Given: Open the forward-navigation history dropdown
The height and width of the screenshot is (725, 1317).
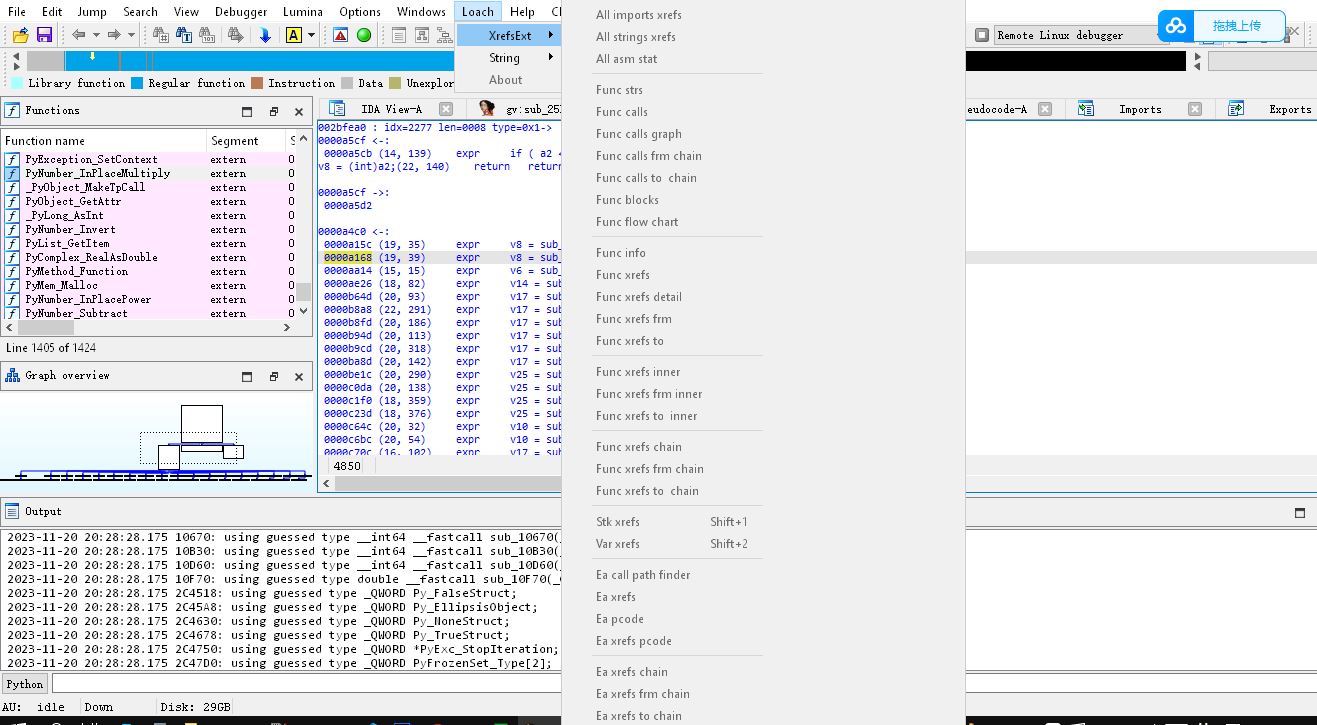Looking at the screenshot, I should coord(130,35).
